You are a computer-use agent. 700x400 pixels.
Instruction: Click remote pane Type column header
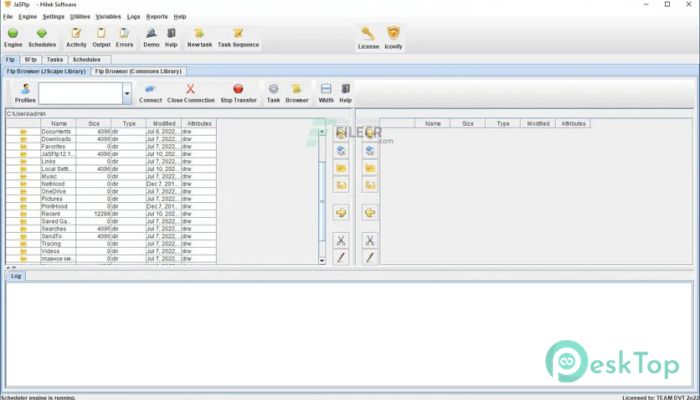(x=503, y=123)
